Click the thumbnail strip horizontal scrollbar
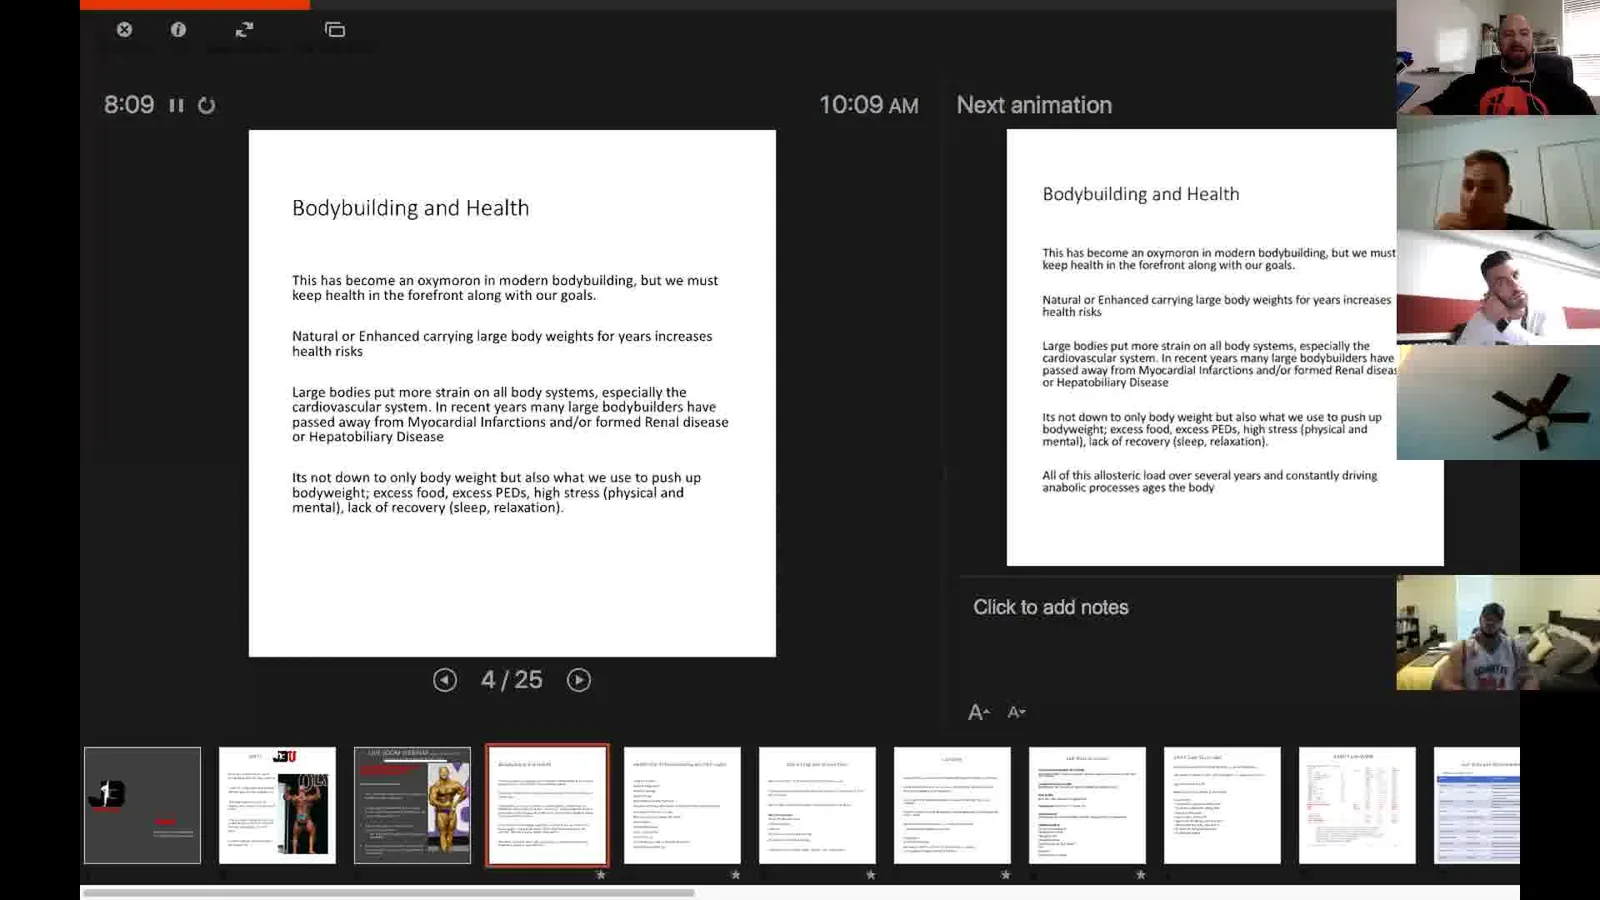1600x900 pixels. (x=388, y=893)
